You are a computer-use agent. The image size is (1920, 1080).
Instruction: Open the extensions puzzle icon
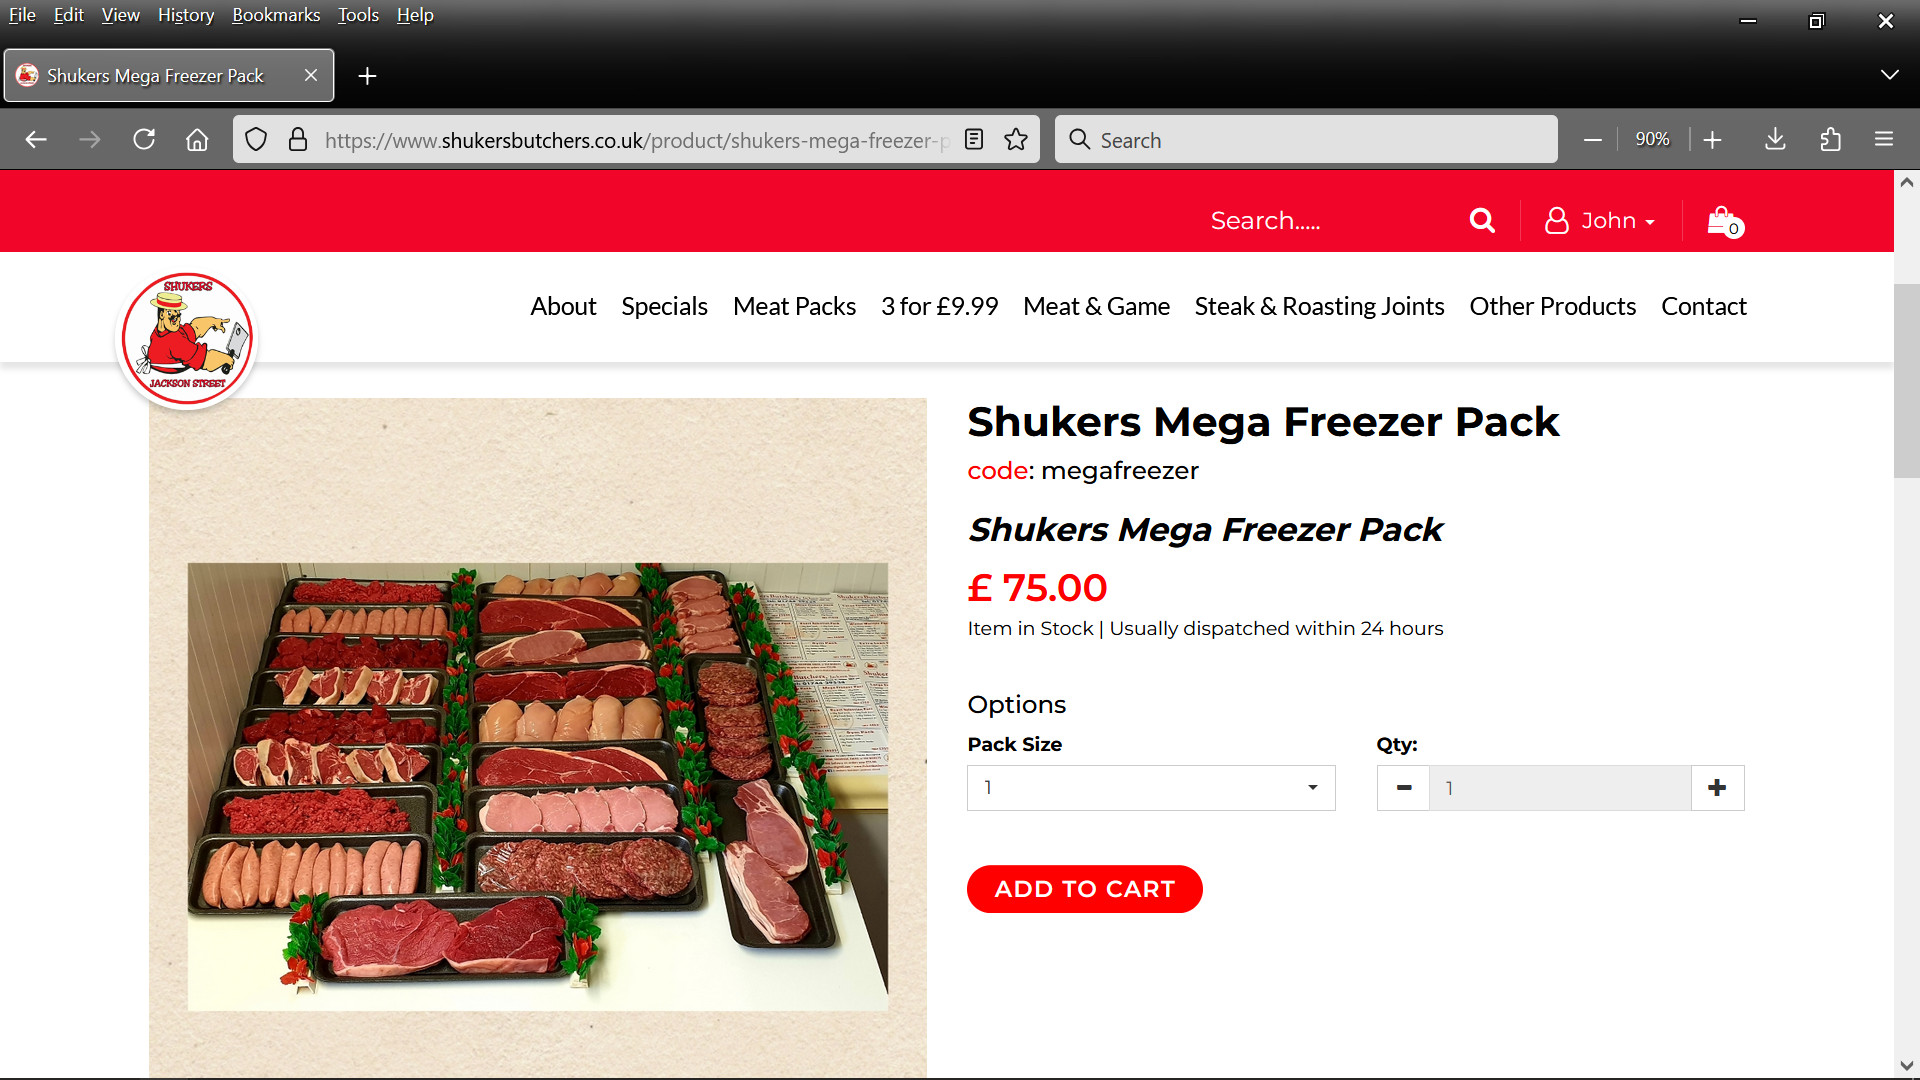tap(1830, 140)
